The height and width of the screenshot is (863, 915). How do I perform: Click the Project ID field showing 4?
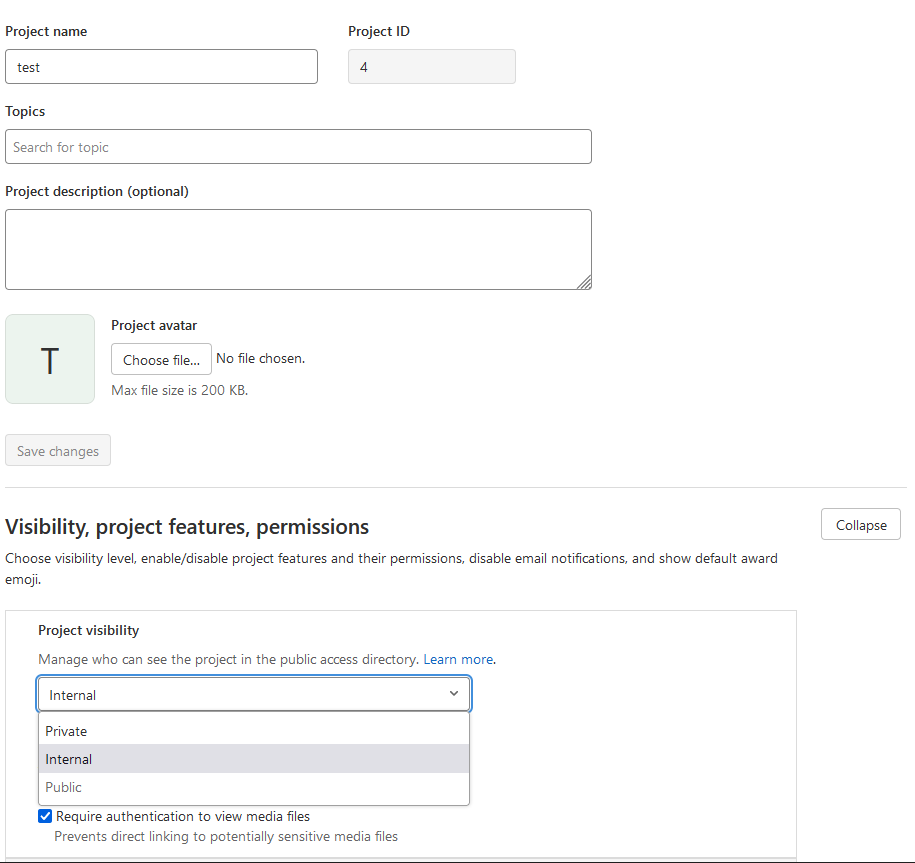click(431, 67)
